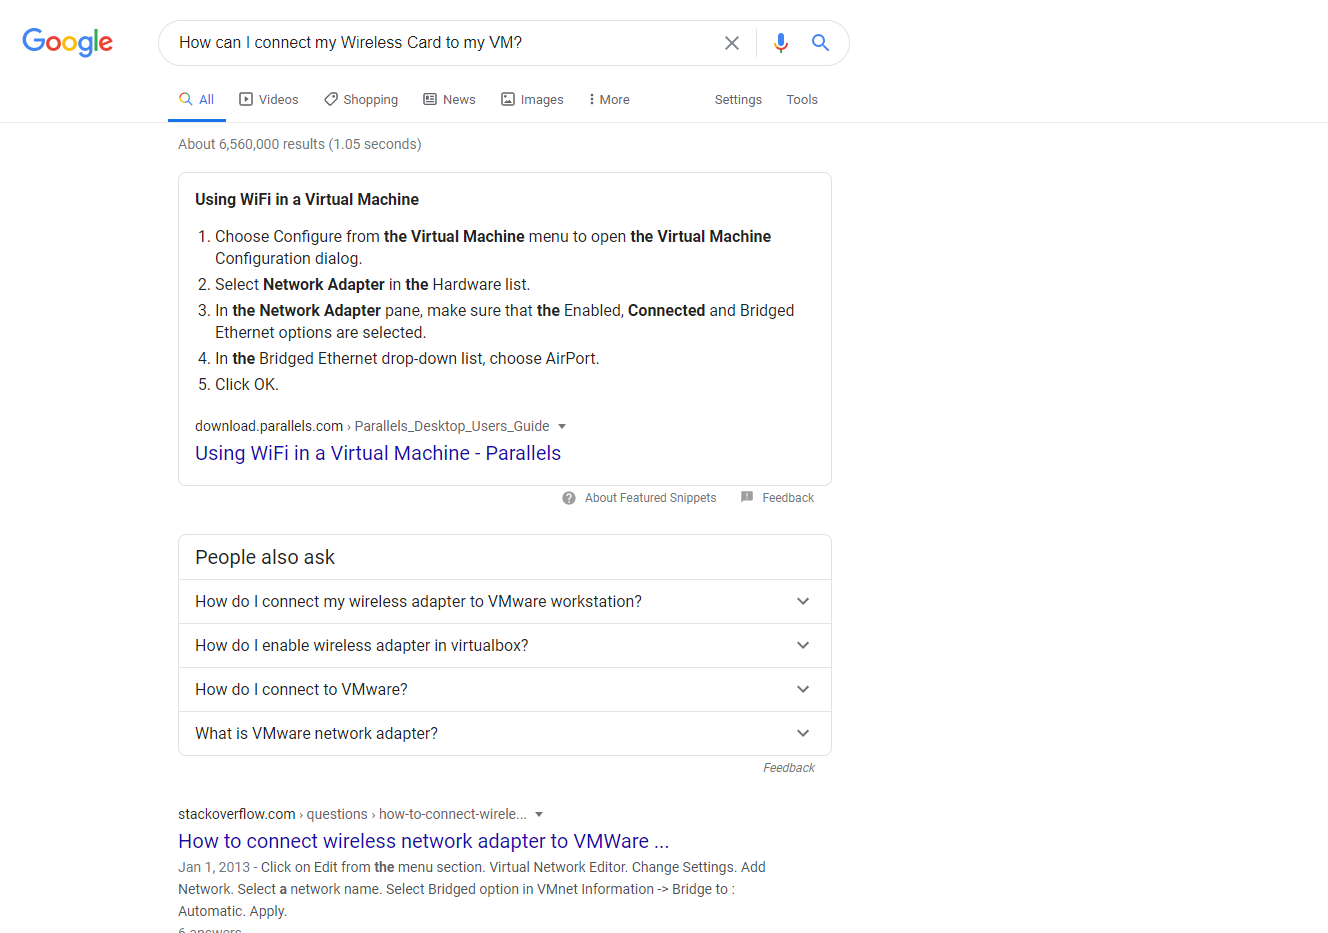Open search Settings
Image resolution: width=1328 pixels, height=933 pixels.
tap(738, 100)
